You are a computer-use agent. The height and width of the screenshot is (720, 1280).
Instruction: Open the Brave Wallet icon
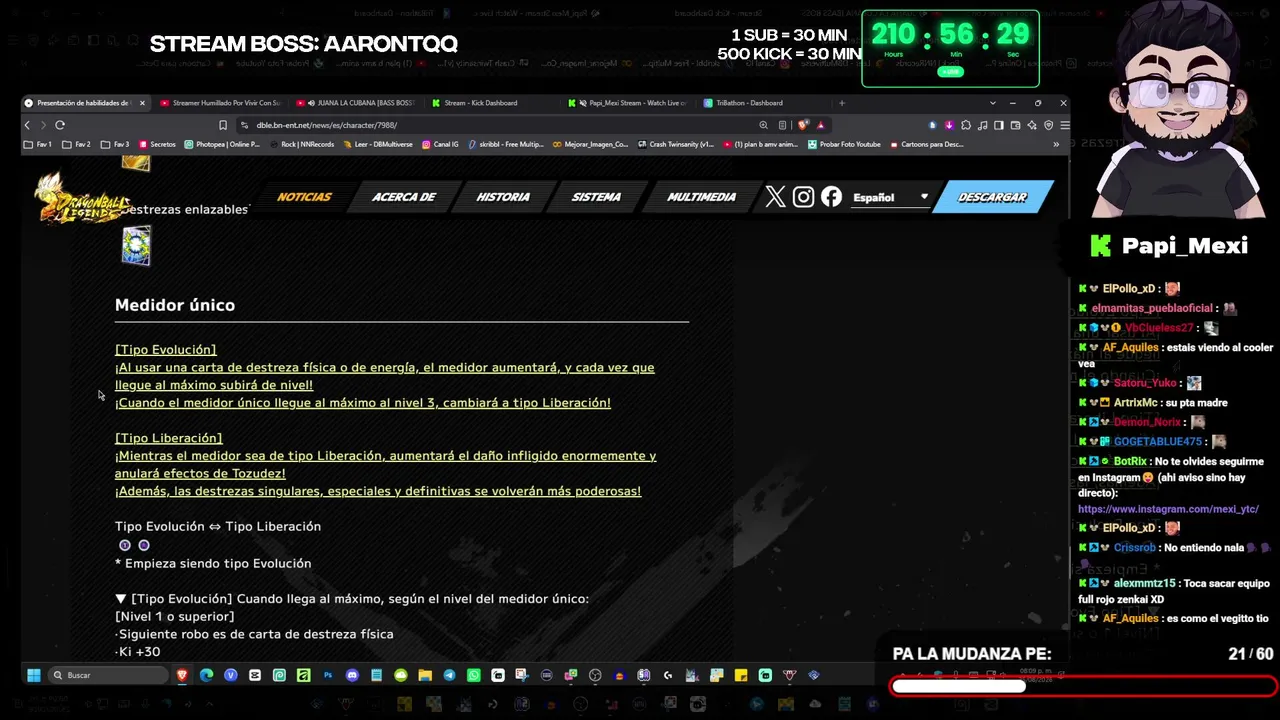(1016, 125)
